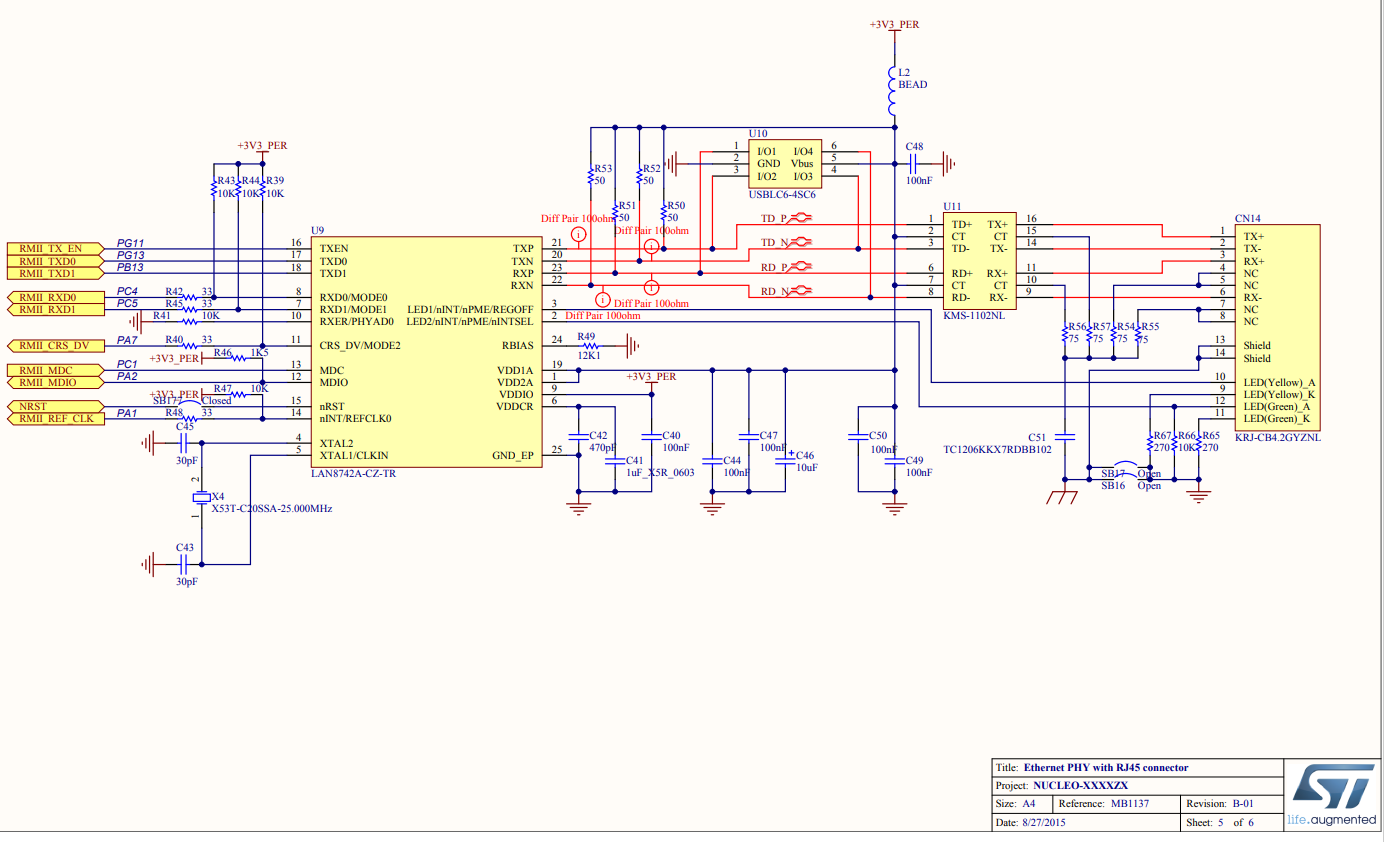Screen dimensions: 1384x842
Task: Select the X4 crystal symbol
Action: coord(201,498)
